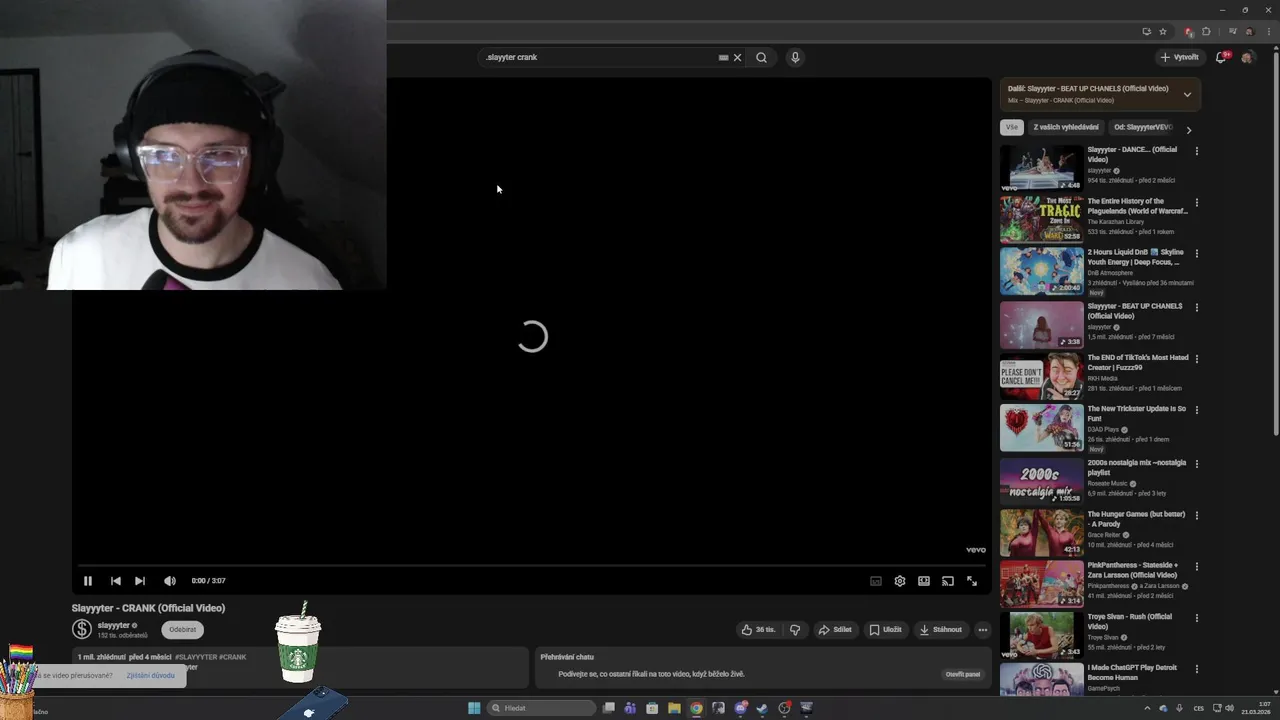Screen dimensions: 1280x720
Task: Open Slayyyter - DANCE... video thumbnail
Action: point(1042,168)
